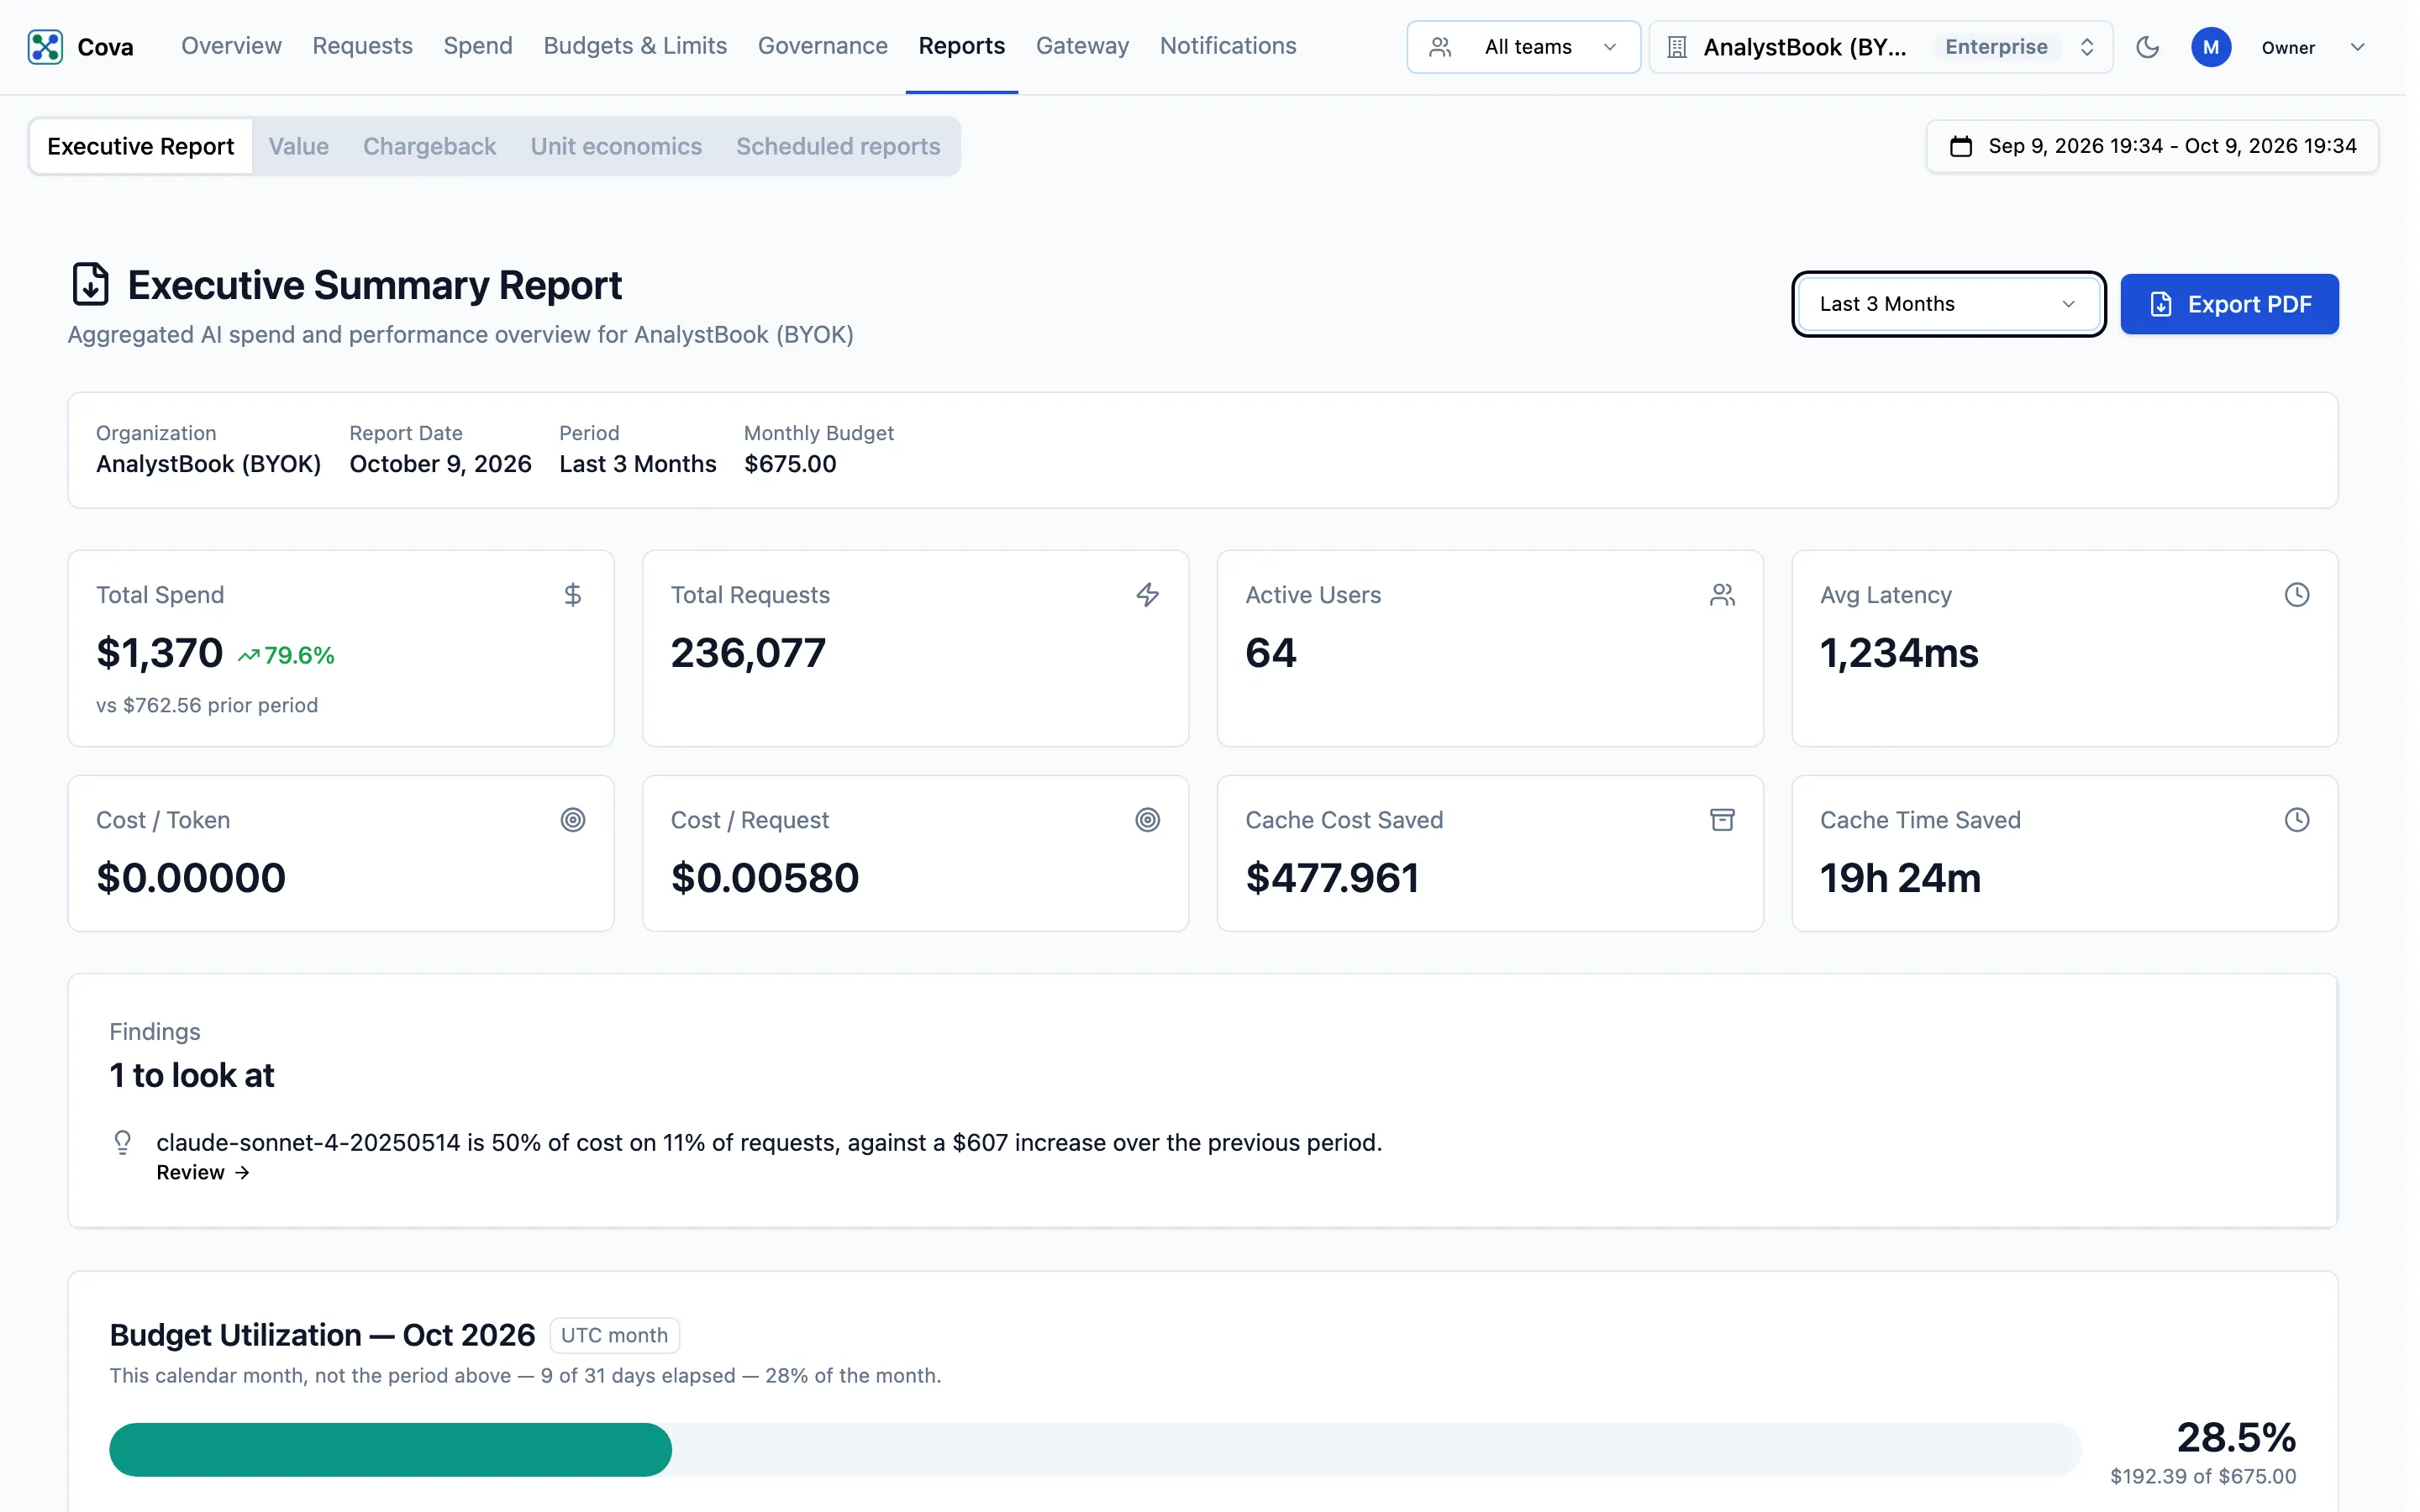Click the Cova logo icon
Image resolution: width=2420 pixels, height=1512 pixels.
[x=45, y=47]
